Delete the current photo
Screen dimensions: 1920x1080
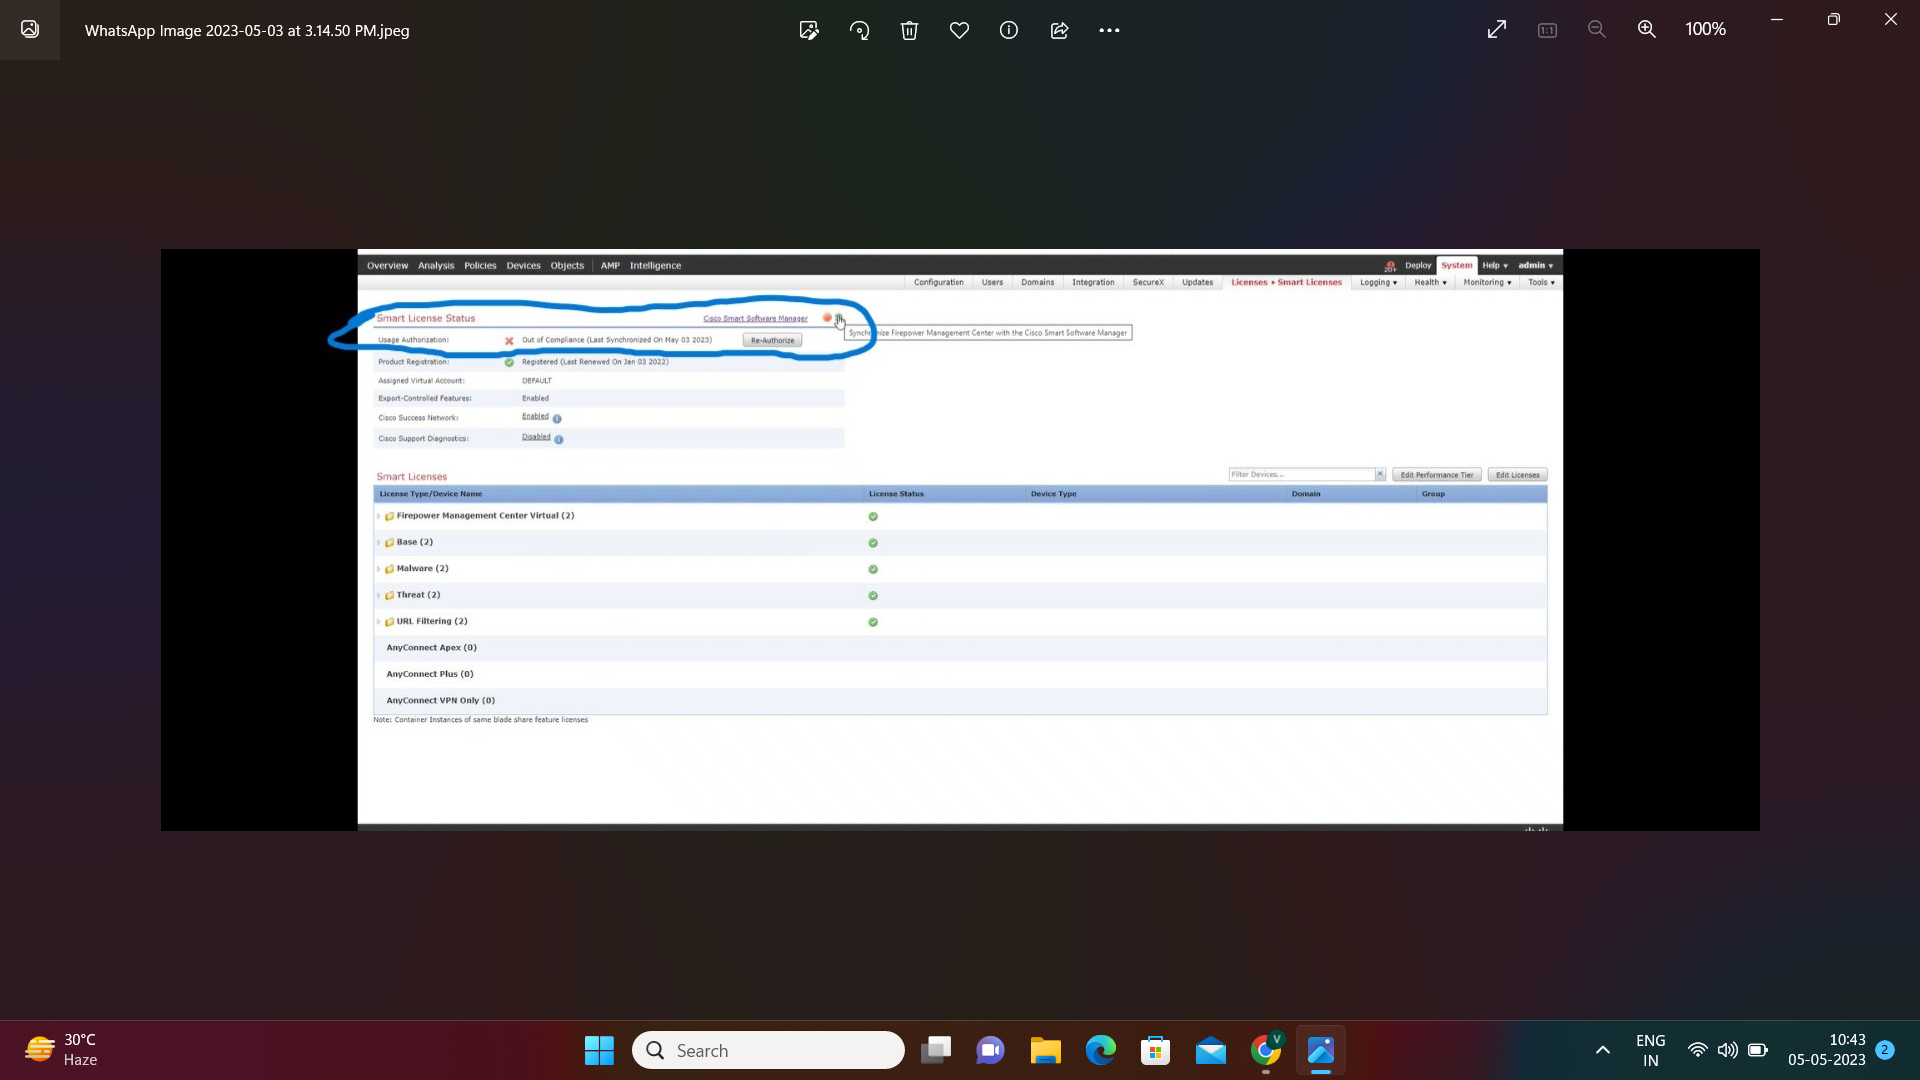[x=909, y=30]
